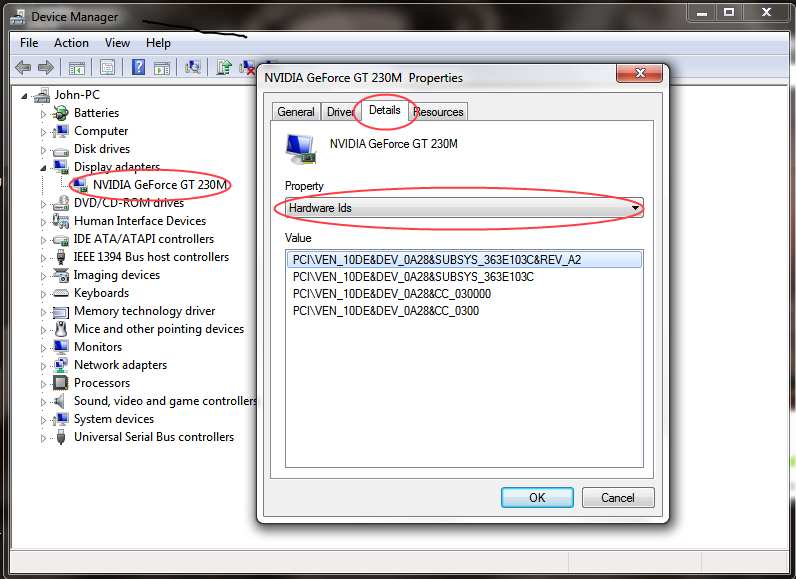Click the Batteries category icon

click(60, 113)
